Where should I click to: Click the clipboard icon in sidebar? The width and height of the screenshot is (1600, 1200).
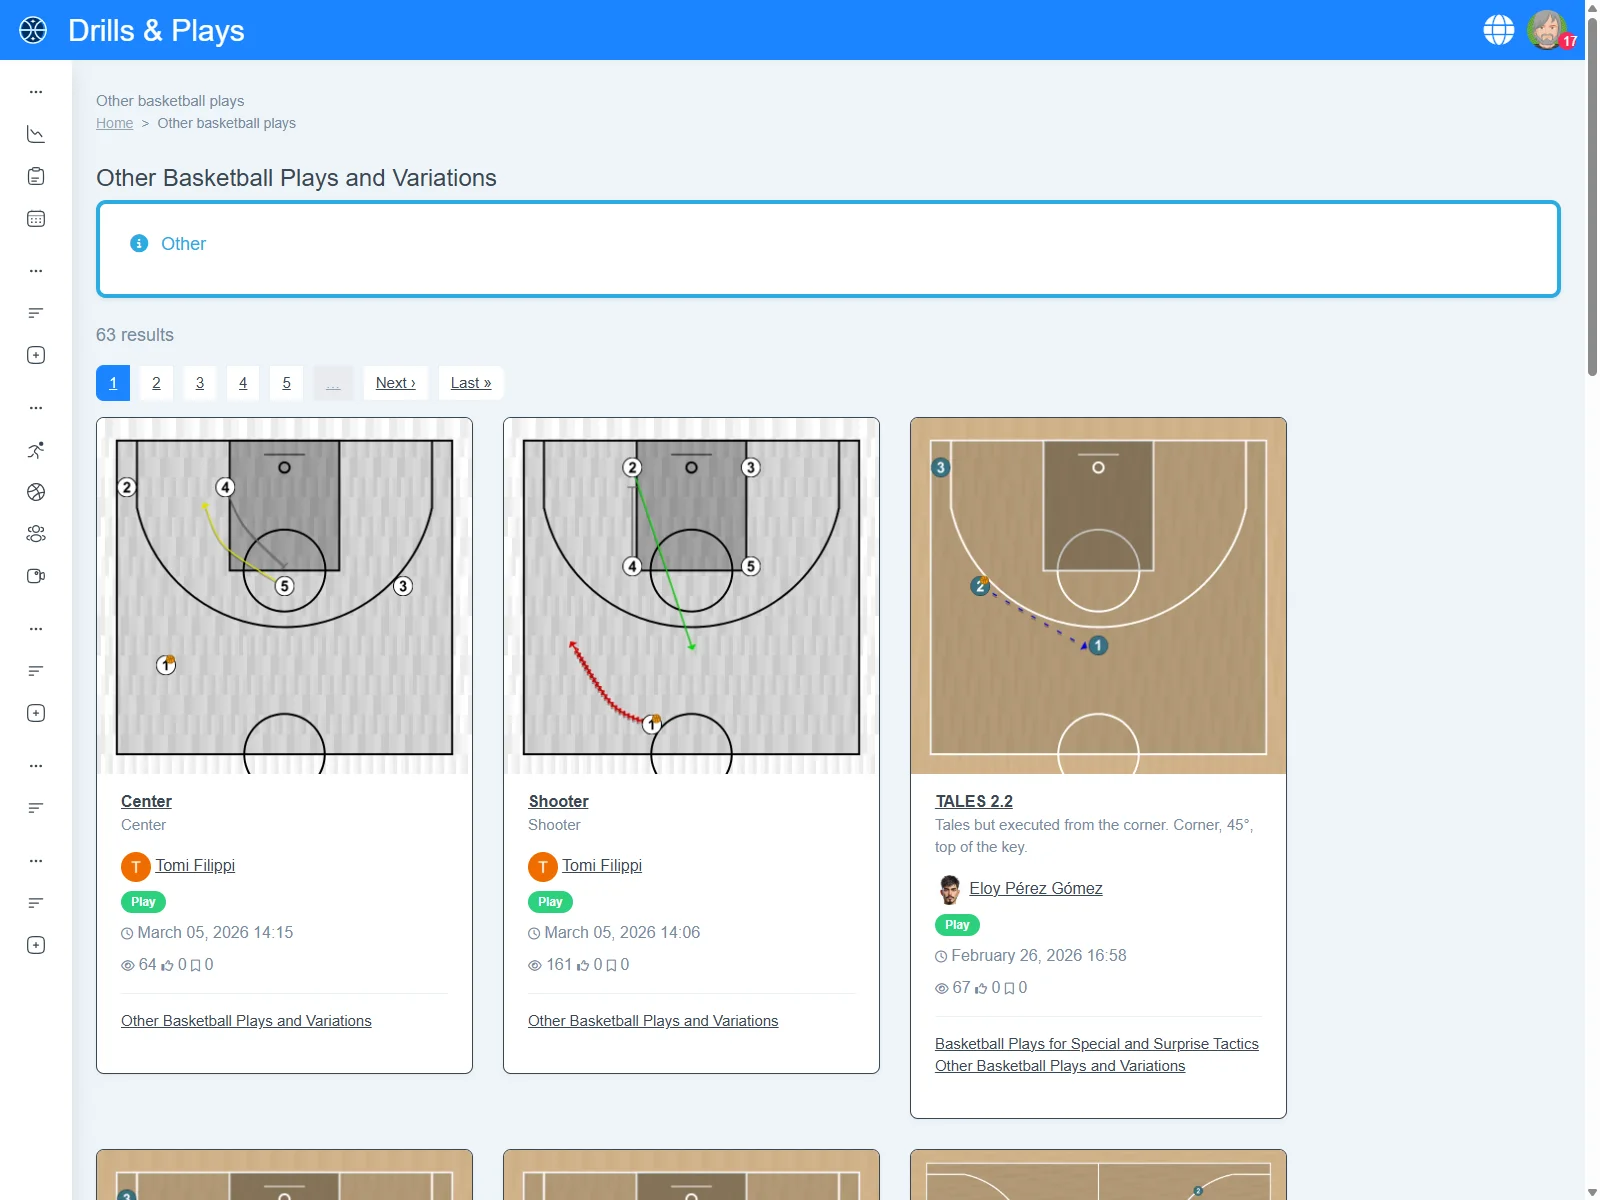pyautogui.click(x=36, y=177)
